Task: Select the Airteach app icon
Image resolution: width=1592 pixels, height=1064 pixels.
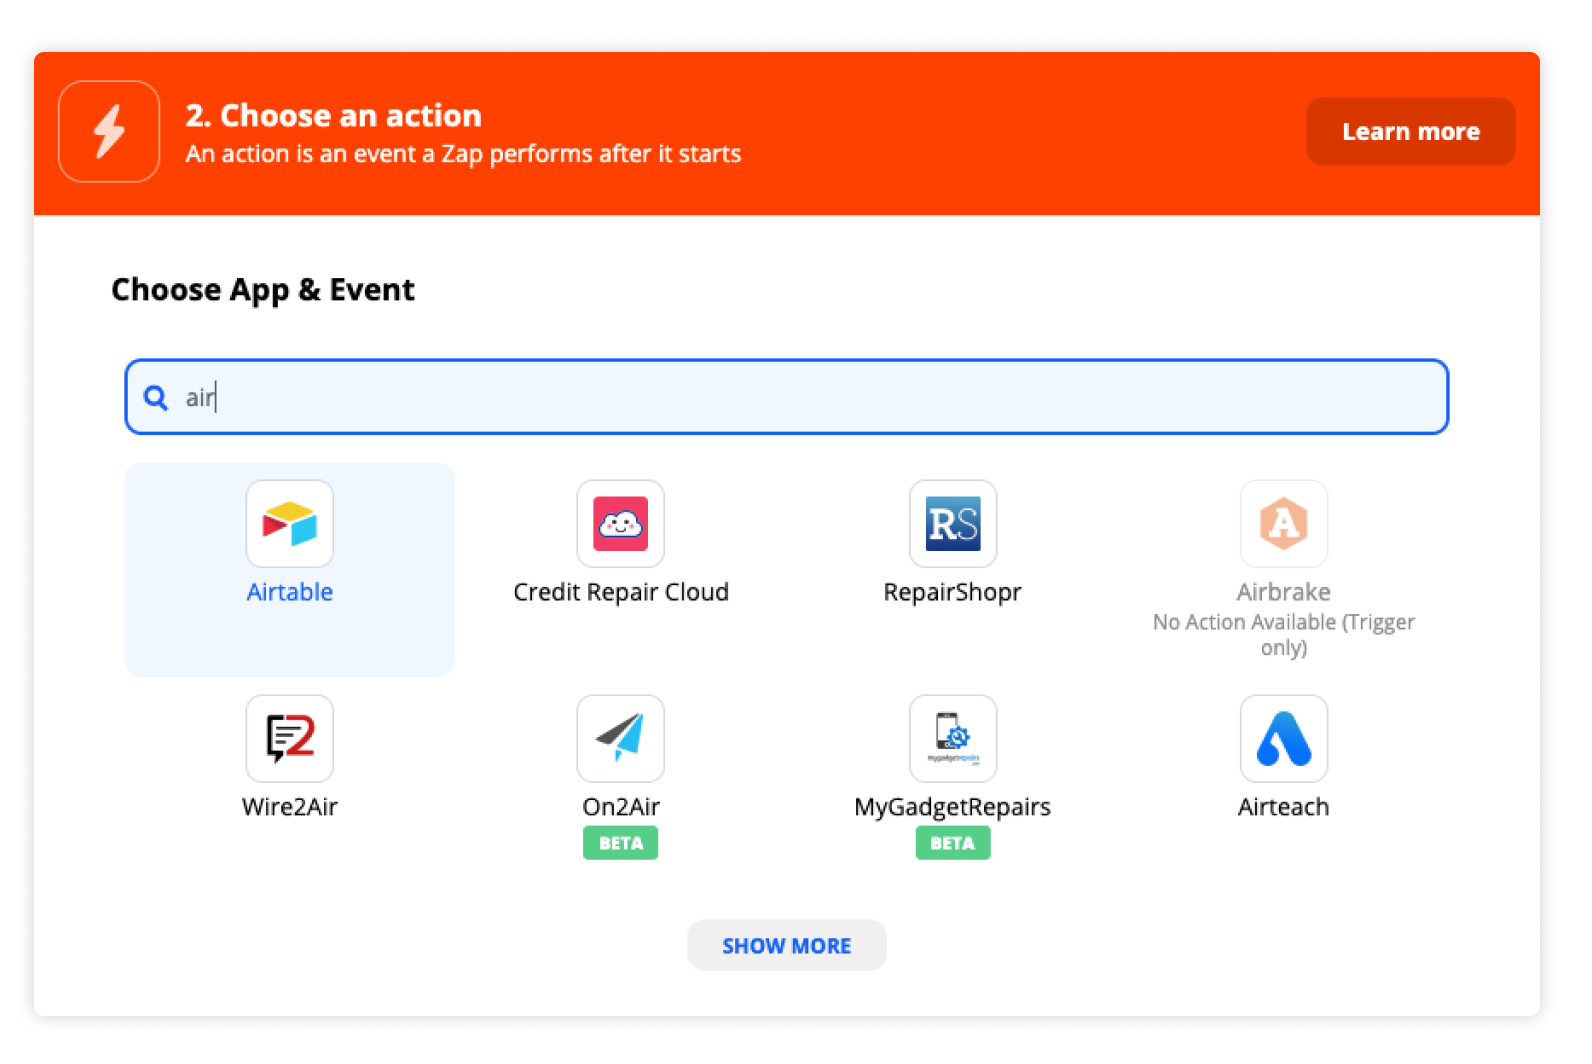Action: click(1283, 738)
